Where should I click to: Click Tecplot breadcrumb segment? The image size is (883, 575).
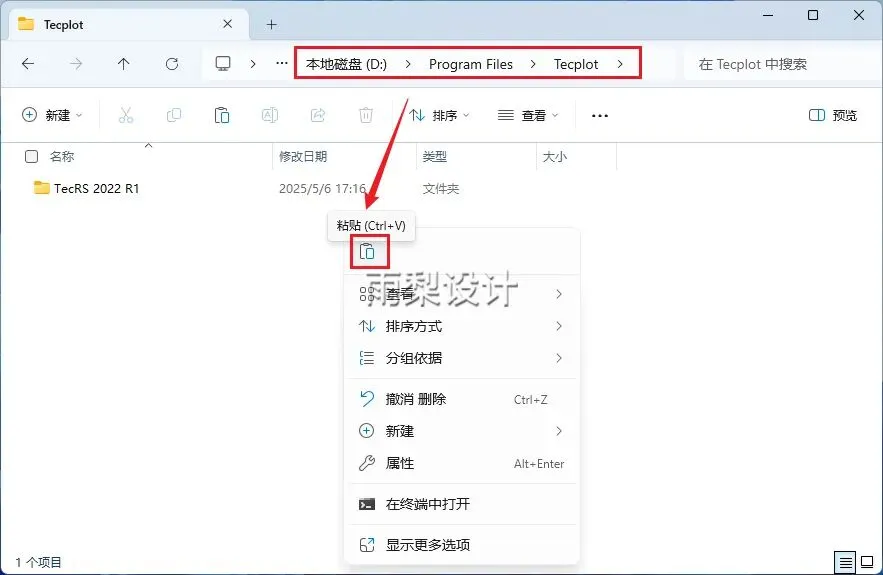coord(576,64)
